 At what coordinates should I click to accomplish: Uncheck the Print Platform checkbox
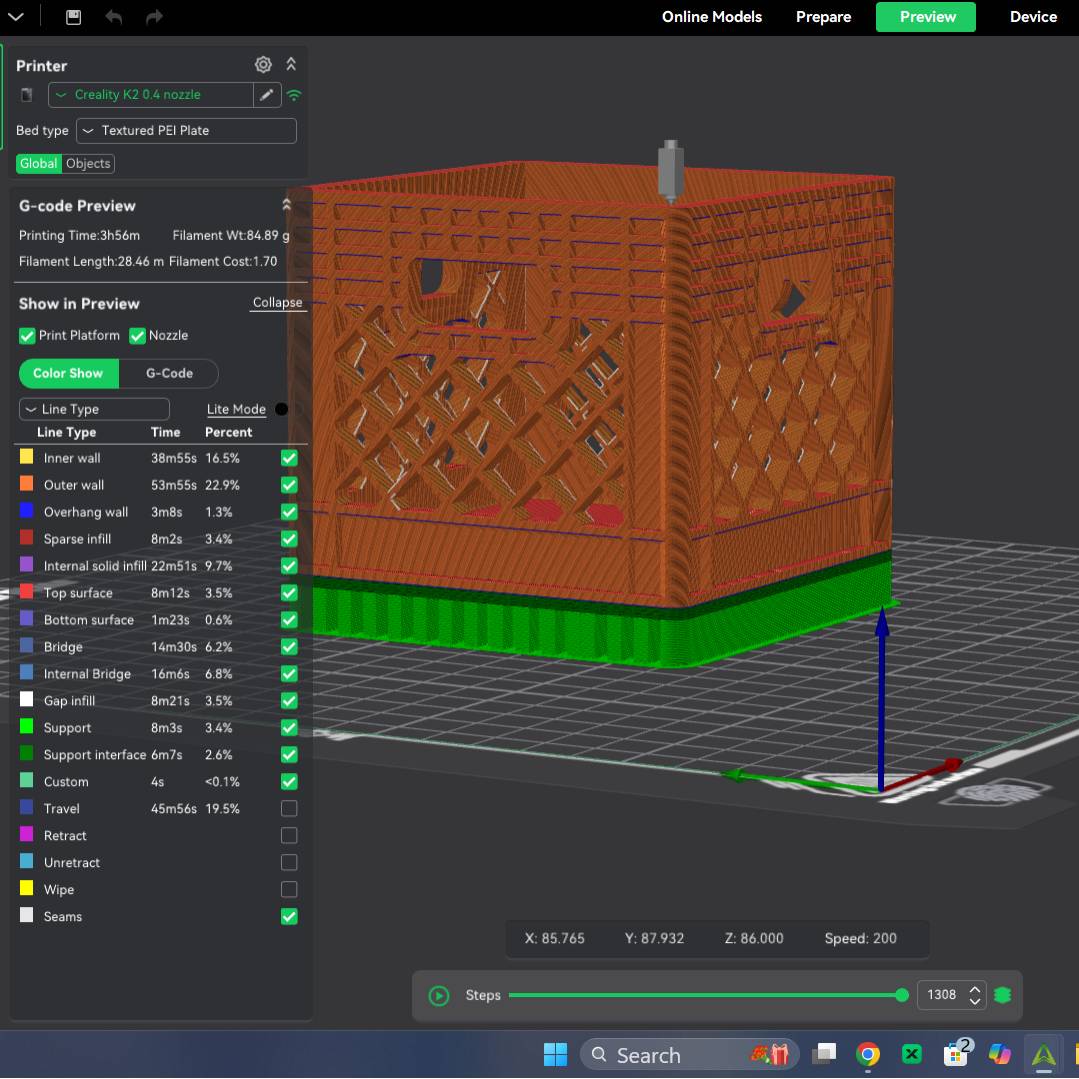27,336
